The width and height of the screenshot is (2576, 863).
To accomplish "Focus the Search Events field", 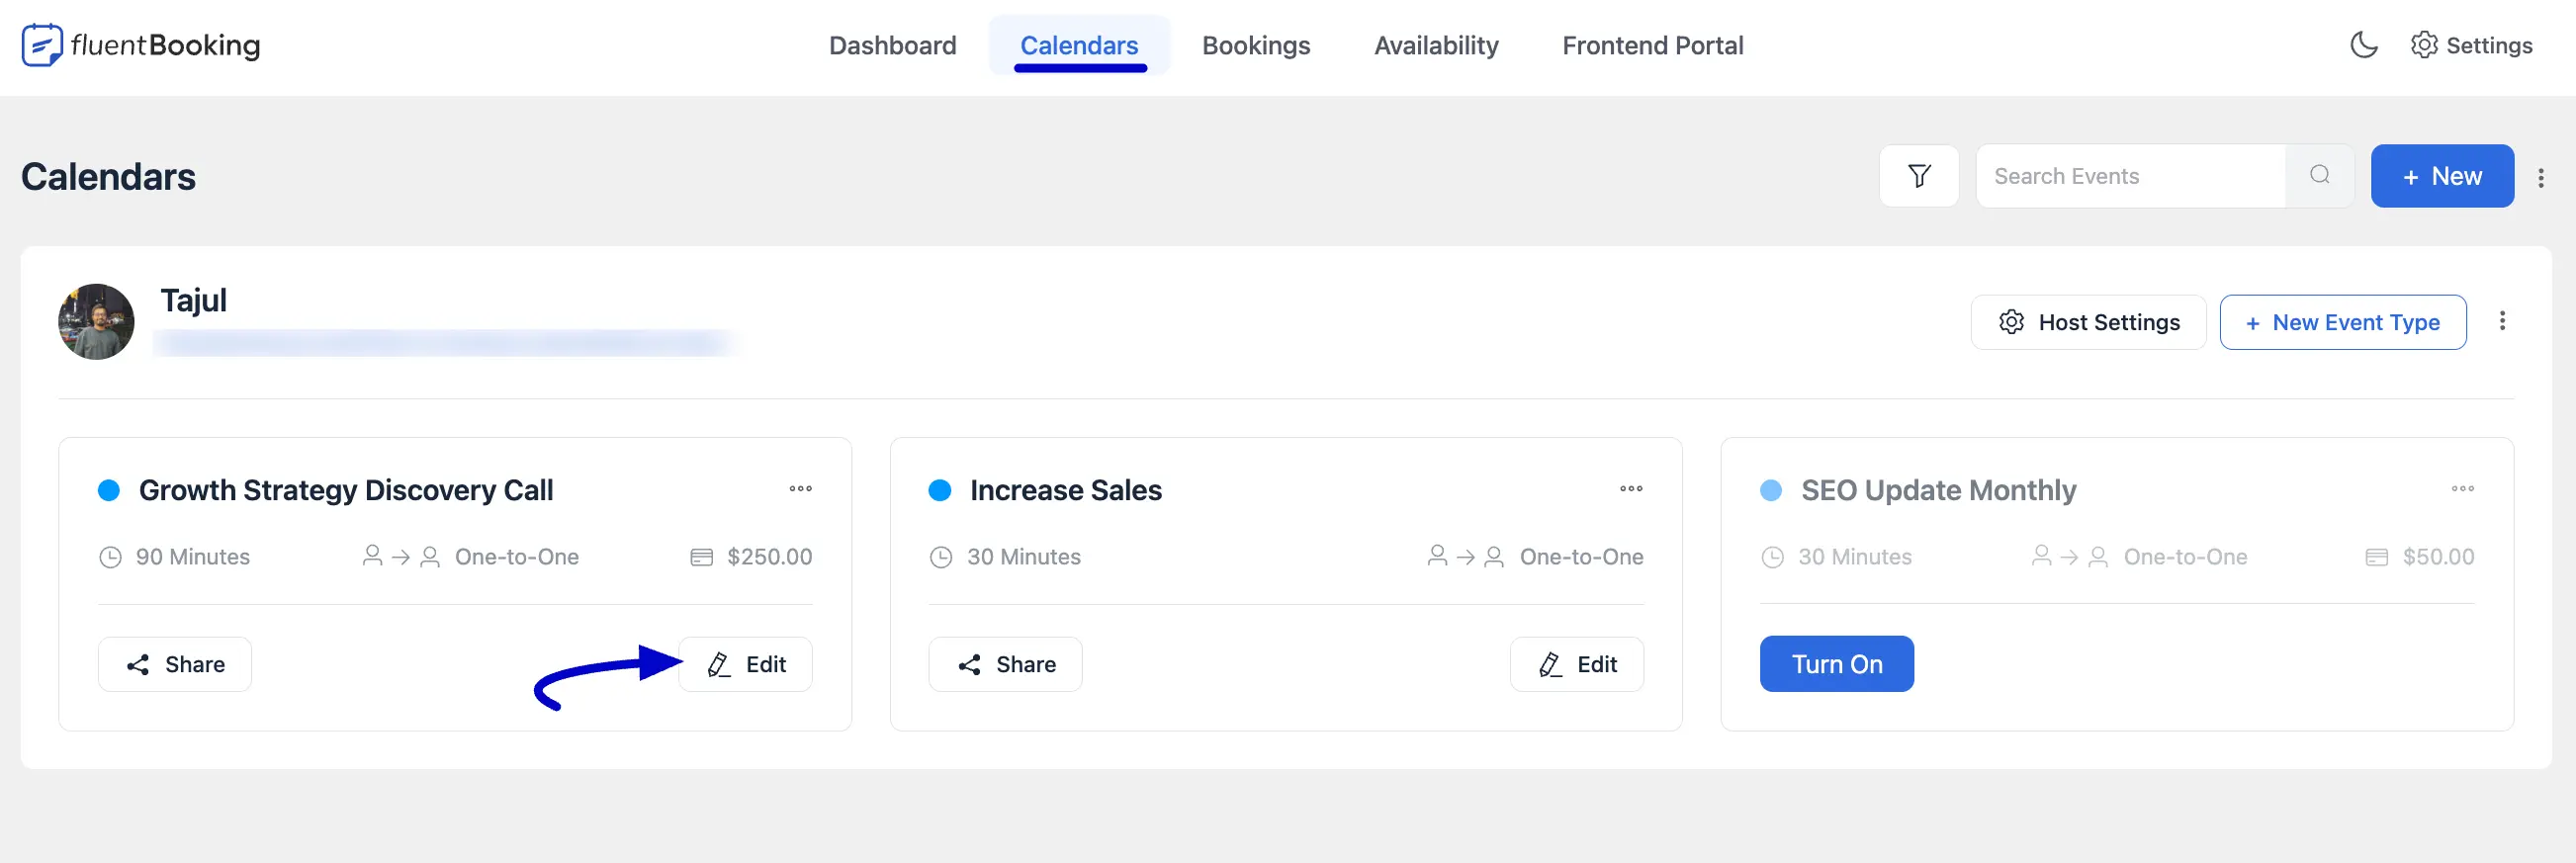I will tap(2130, 176).
